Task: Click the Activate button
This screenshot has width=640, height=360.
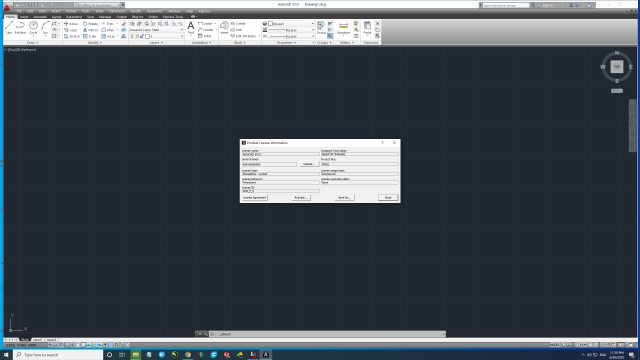Action: [x=301, y=198]
